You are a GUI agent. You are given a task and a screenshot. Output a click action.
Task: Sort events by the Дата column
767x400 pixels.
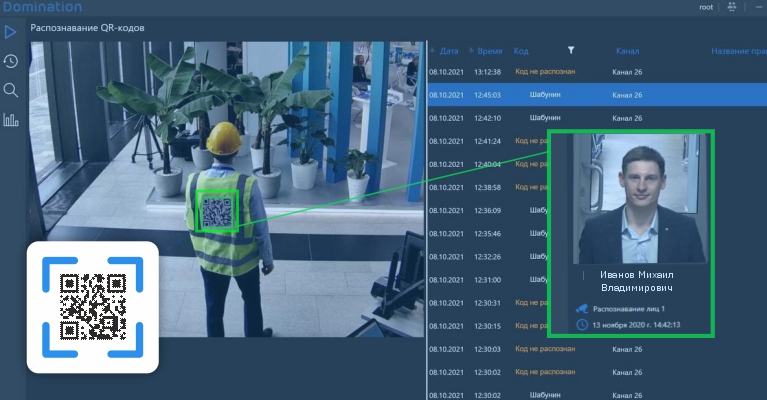449,50
